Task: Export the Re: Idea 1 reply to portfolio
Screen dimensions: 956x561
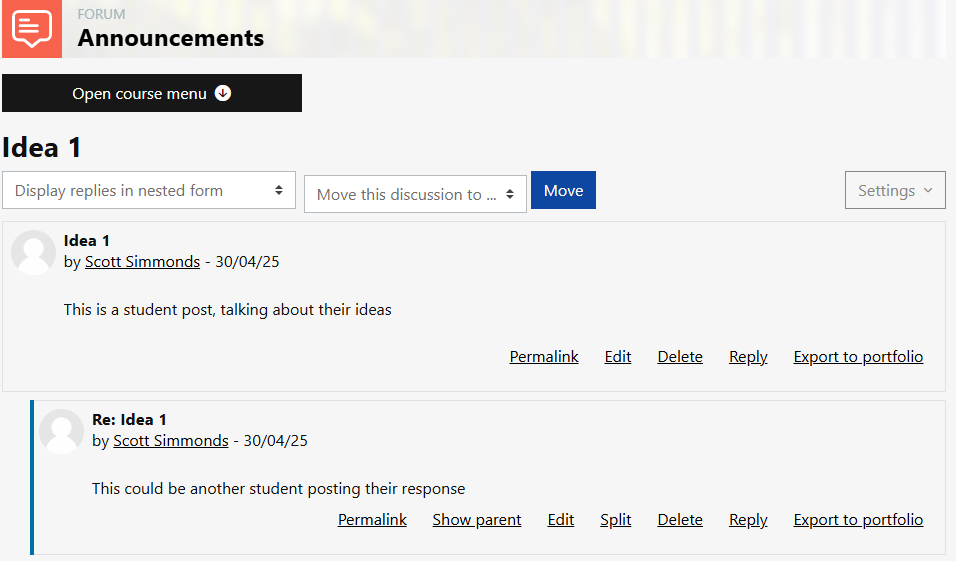Action: click(858, 520)
